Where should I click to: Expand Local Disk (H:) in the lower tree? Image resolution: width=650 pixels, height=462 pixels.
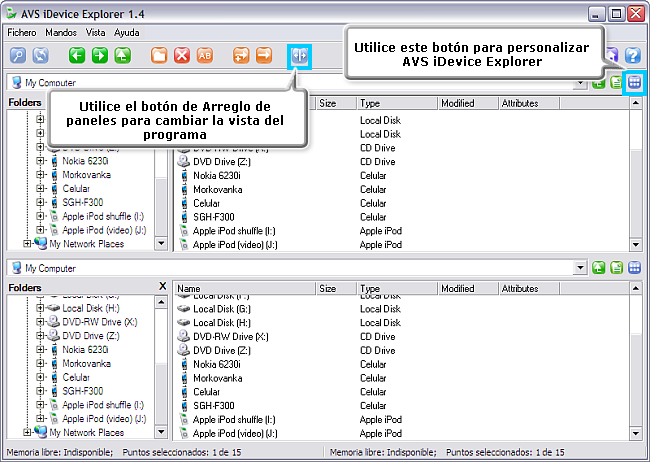pyautogui.click(x=40, y=308)
